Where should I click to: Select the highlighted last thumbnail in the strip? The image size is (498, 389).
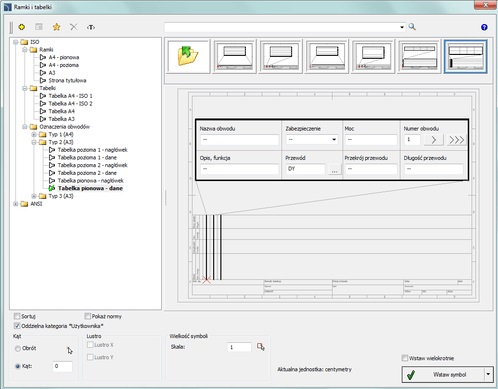[x=466, y=56]
